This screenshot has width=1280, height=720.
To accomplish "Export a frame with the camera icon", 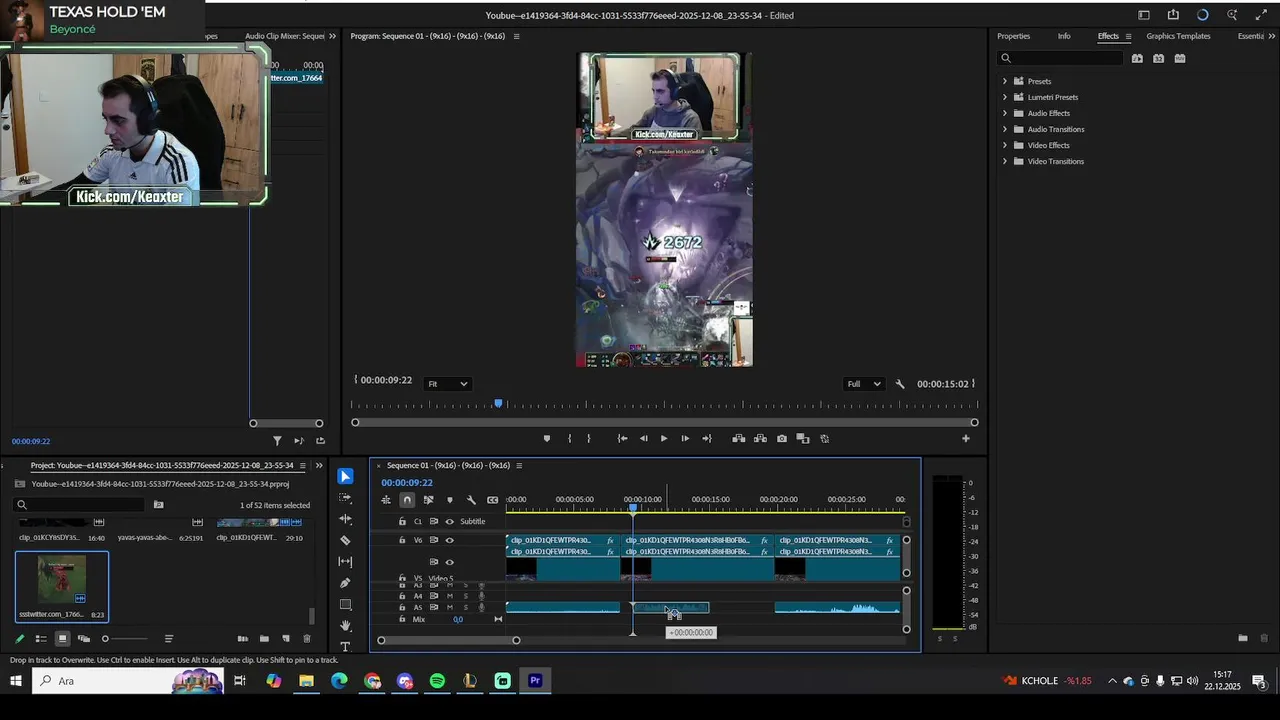I will [x=782, y=438].
